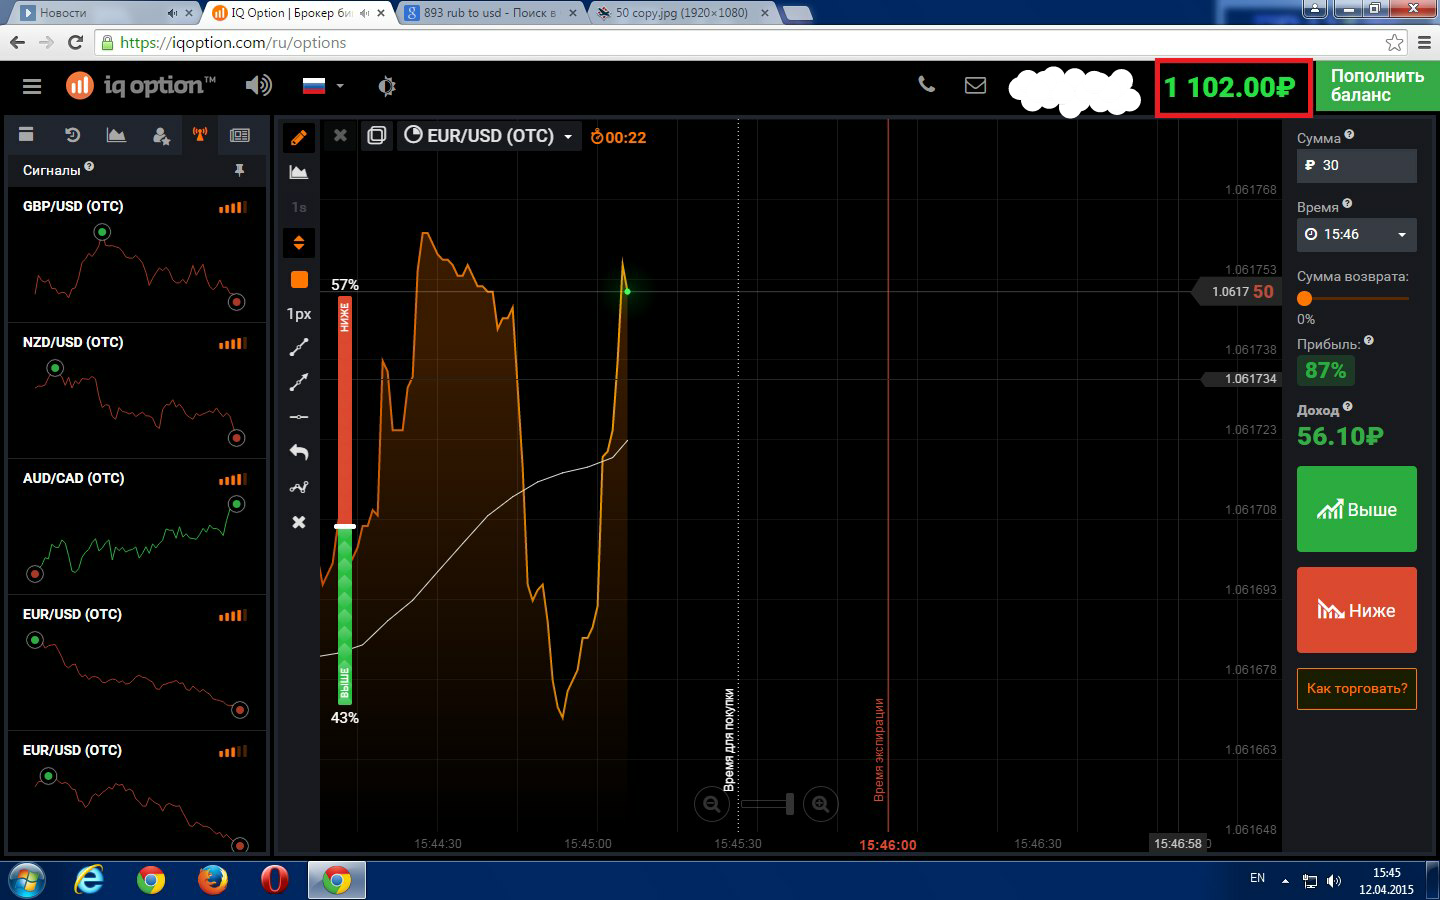Pin the Сигналы panel with the pin icon
Image resolution: width=1440 pixels, height=900 pixels.
pos(239,171)
